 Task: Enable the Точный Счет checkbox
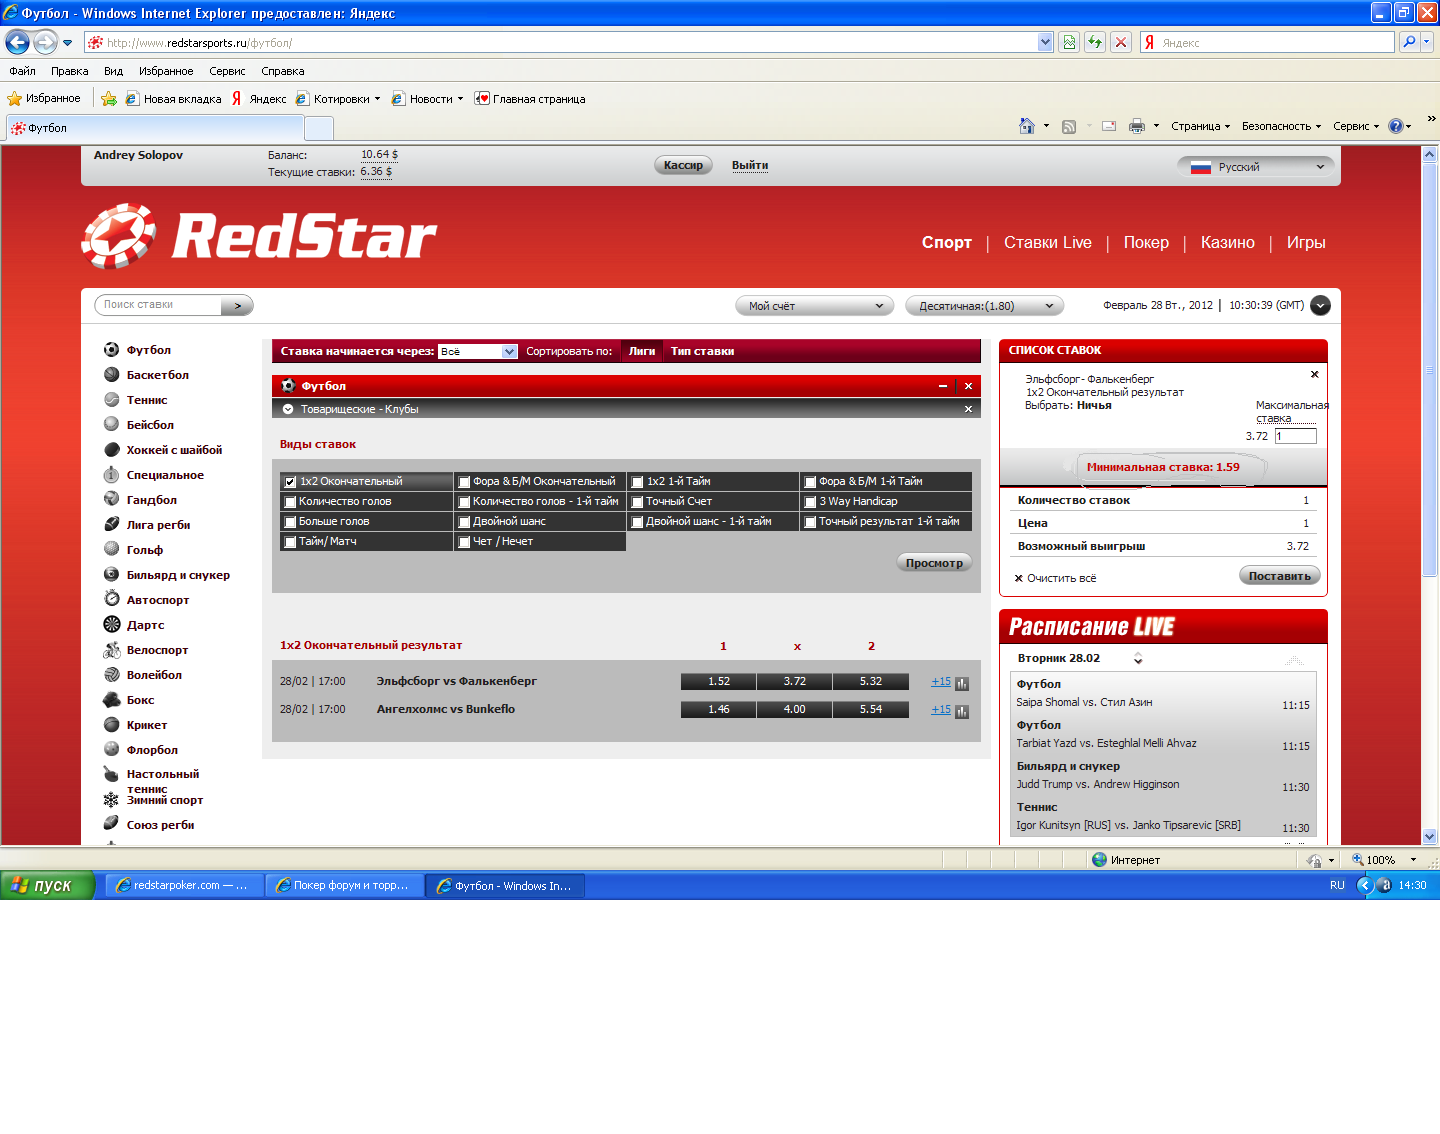[x=637, y=502]
